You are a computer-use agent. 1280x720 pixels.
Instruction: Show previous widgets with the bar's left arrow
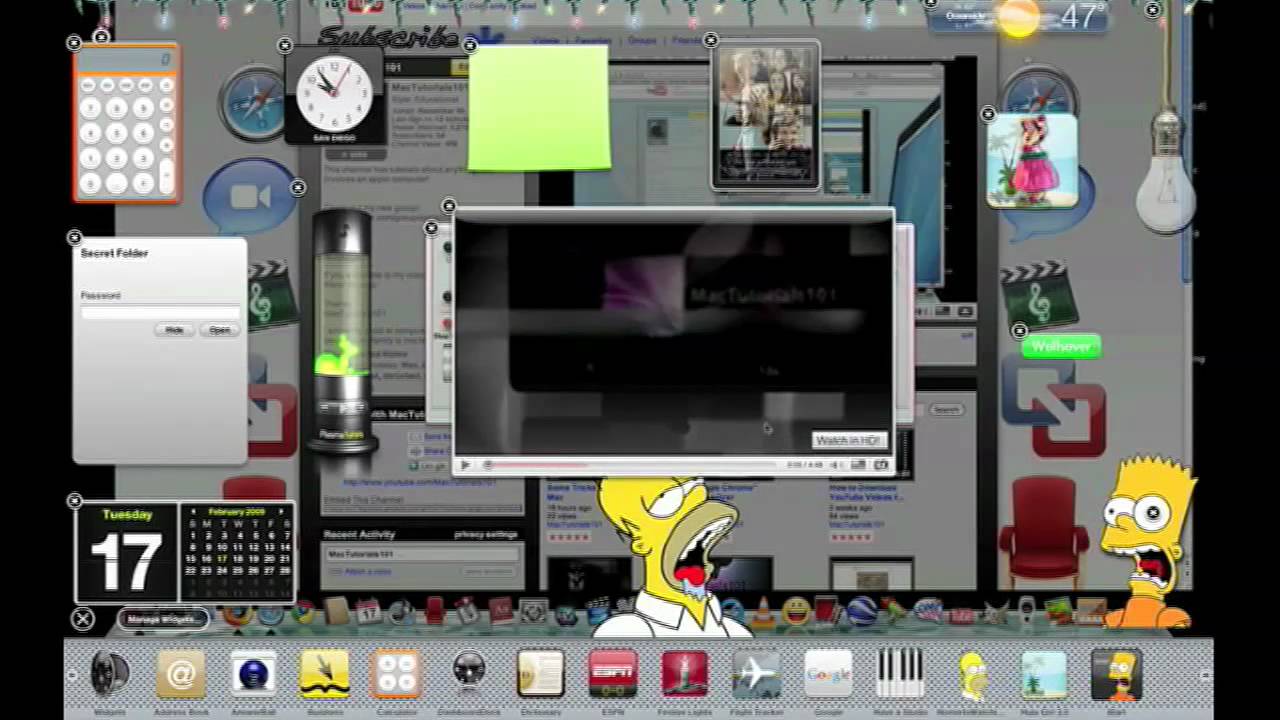[72, 676]
